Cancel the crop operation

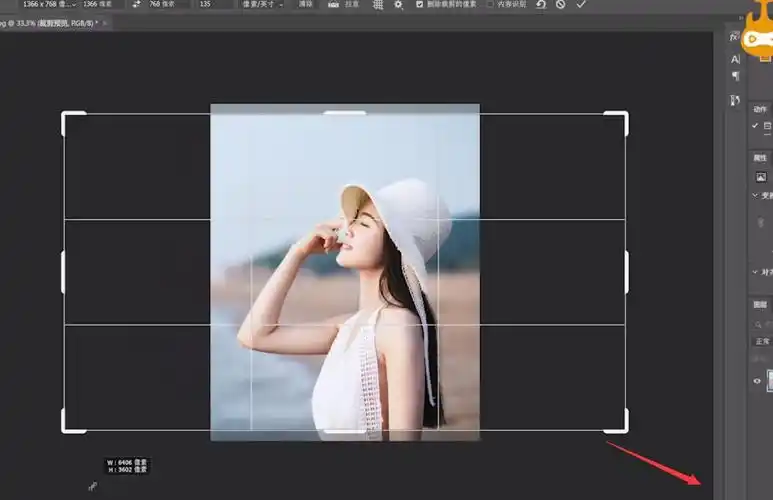pos(560,5)
